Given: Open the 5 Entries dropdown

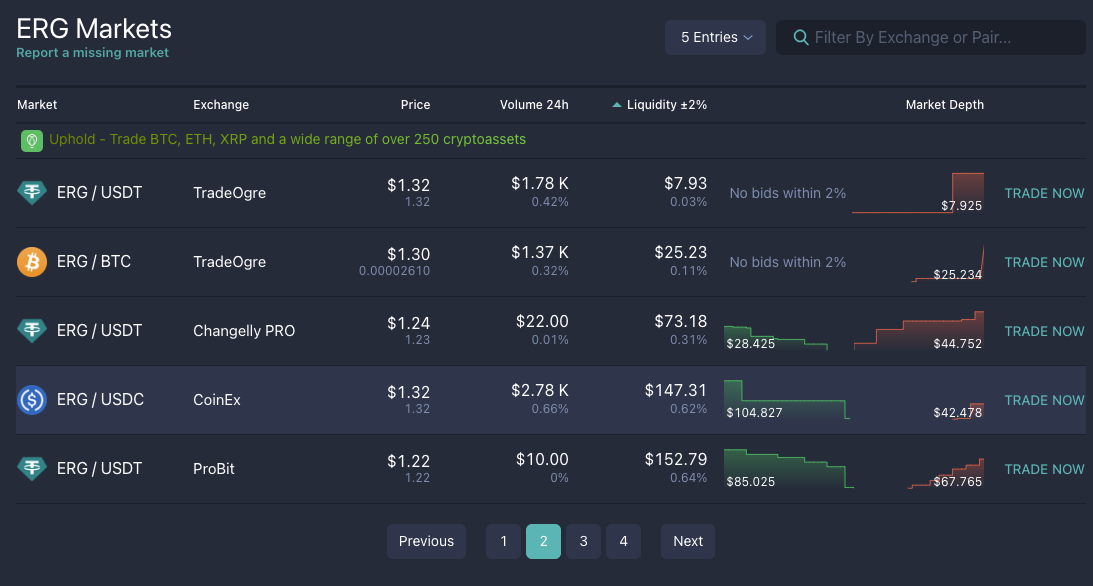Looking at the screenshot, I should click(715, 38).
